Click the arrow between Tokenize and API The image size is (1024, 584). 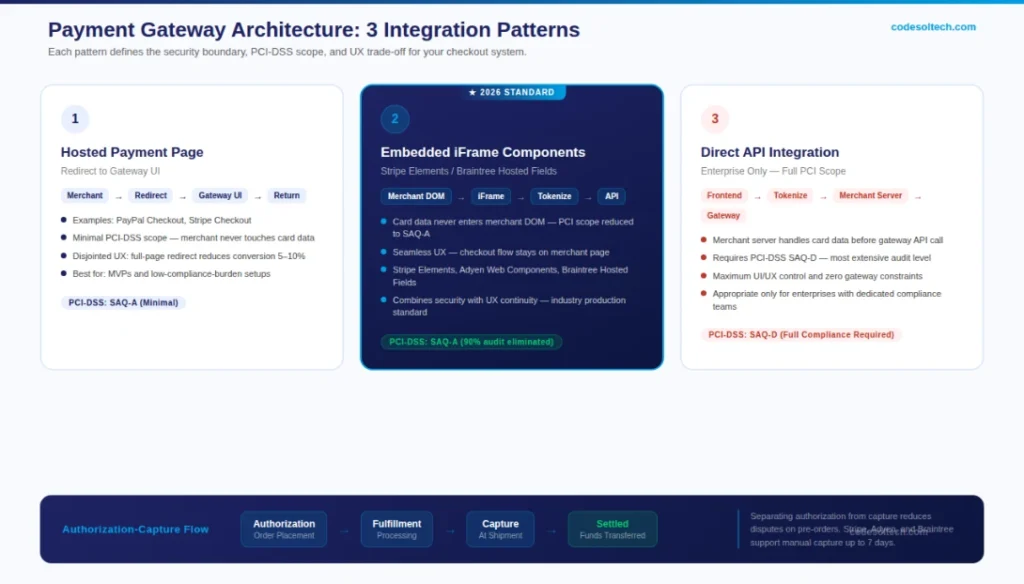[586, 196]
